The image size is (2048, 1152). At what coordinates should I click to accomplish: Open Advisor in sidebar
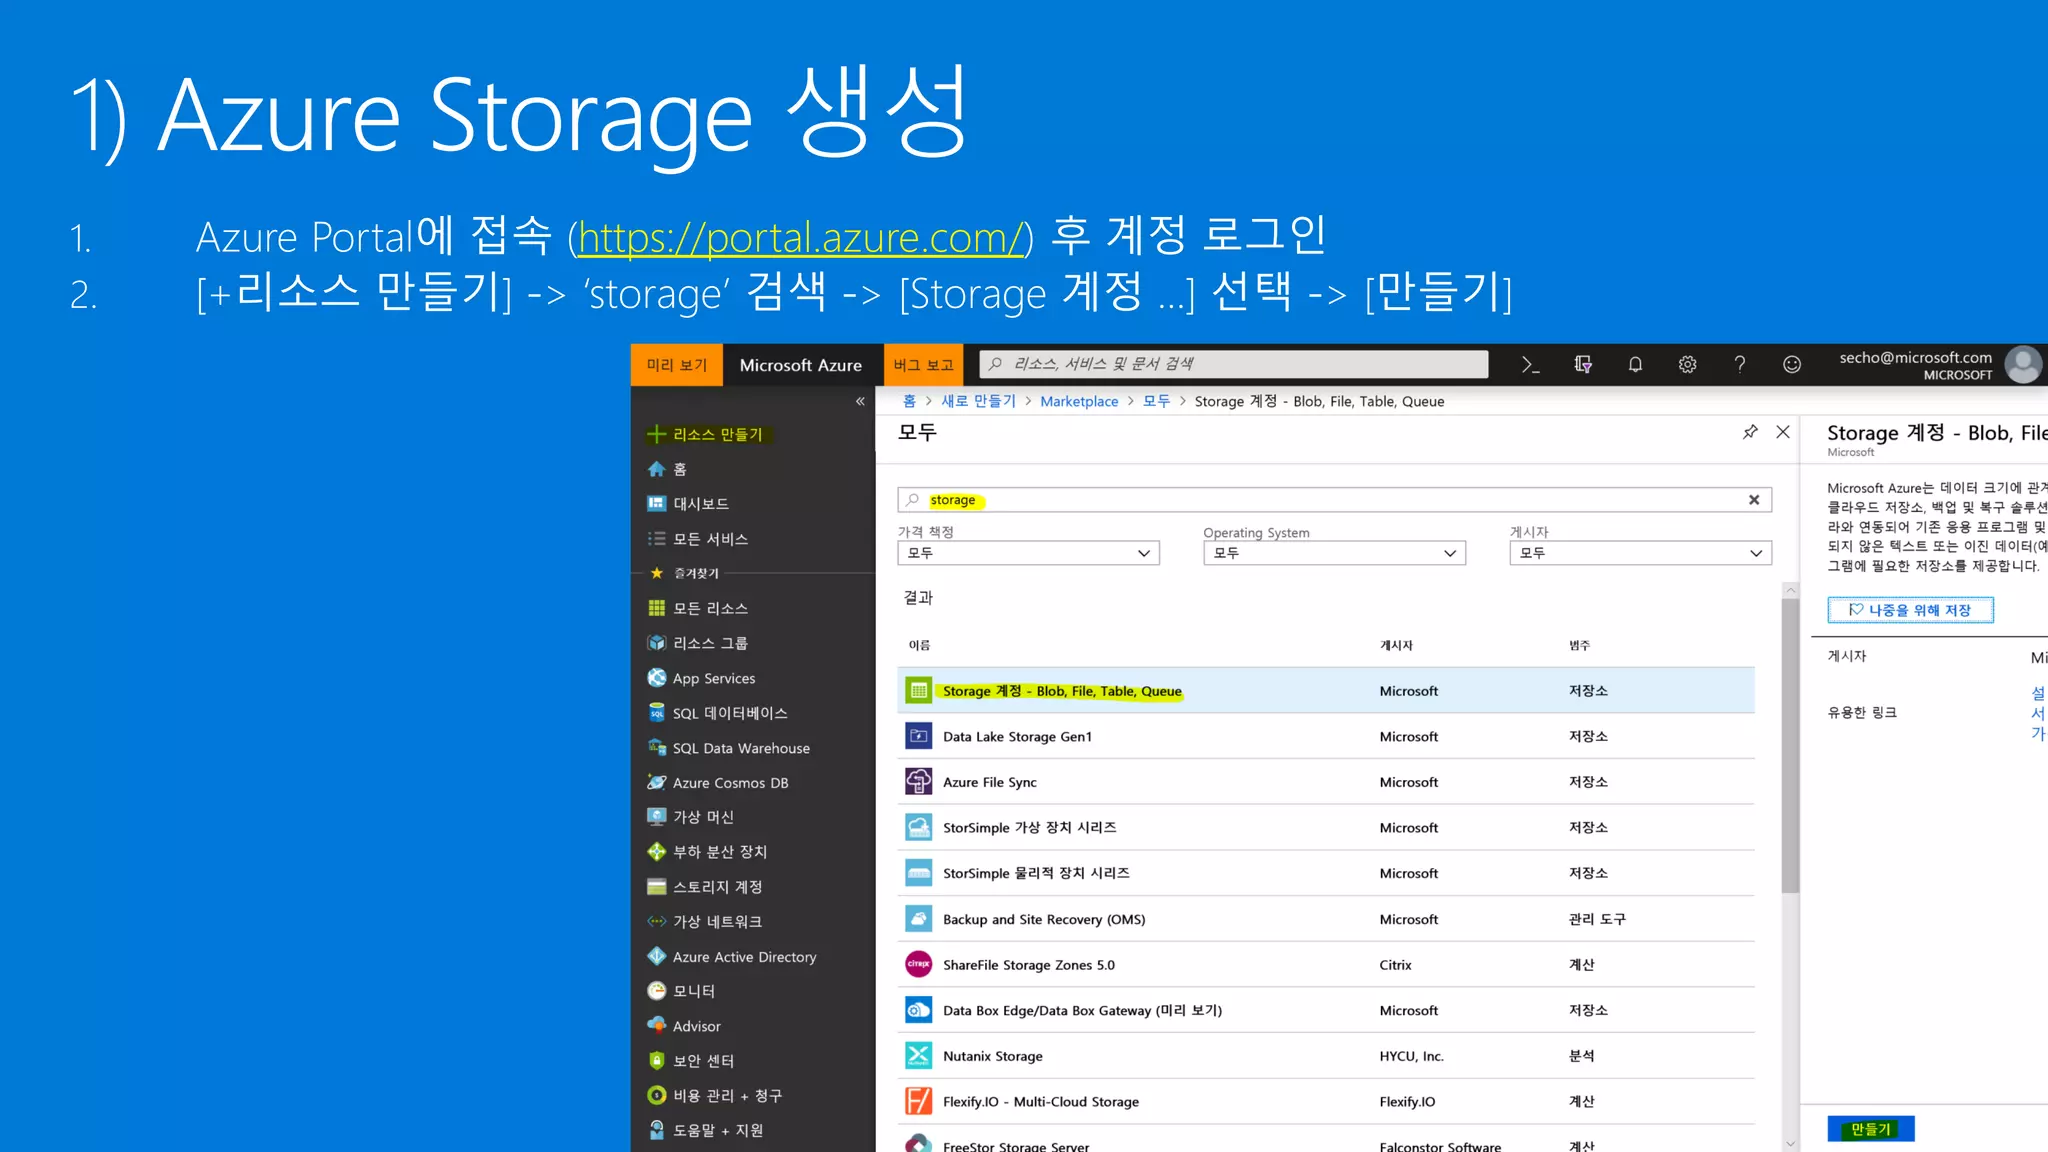point(684,1026)
